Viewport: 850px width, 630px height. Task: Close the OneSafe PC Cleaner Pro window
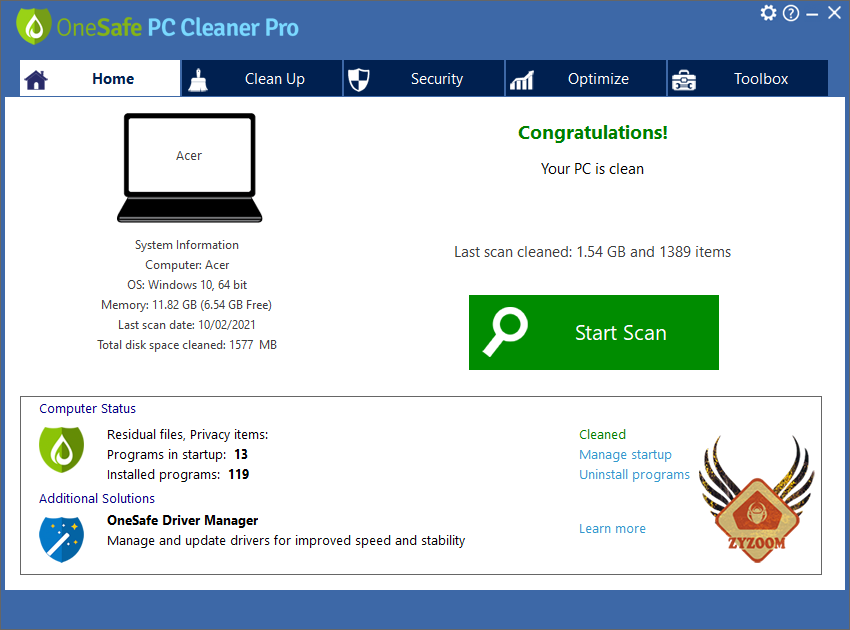pos(834,12)
